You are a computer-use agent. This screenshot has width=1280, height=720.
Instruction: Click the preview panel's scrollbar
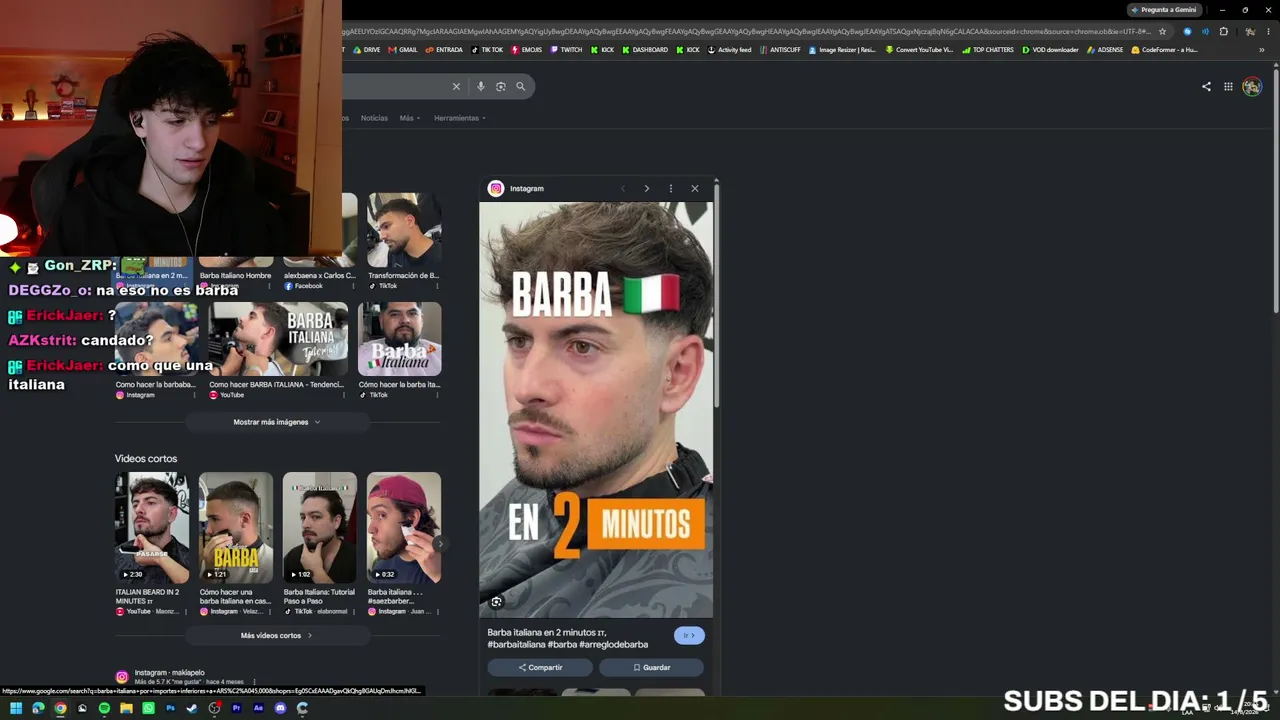[716, 295]
